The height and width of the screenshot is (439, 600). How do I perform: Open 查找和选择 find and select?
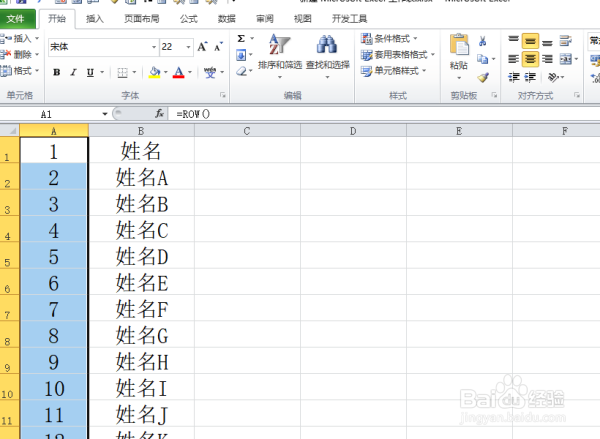(328, 55)
